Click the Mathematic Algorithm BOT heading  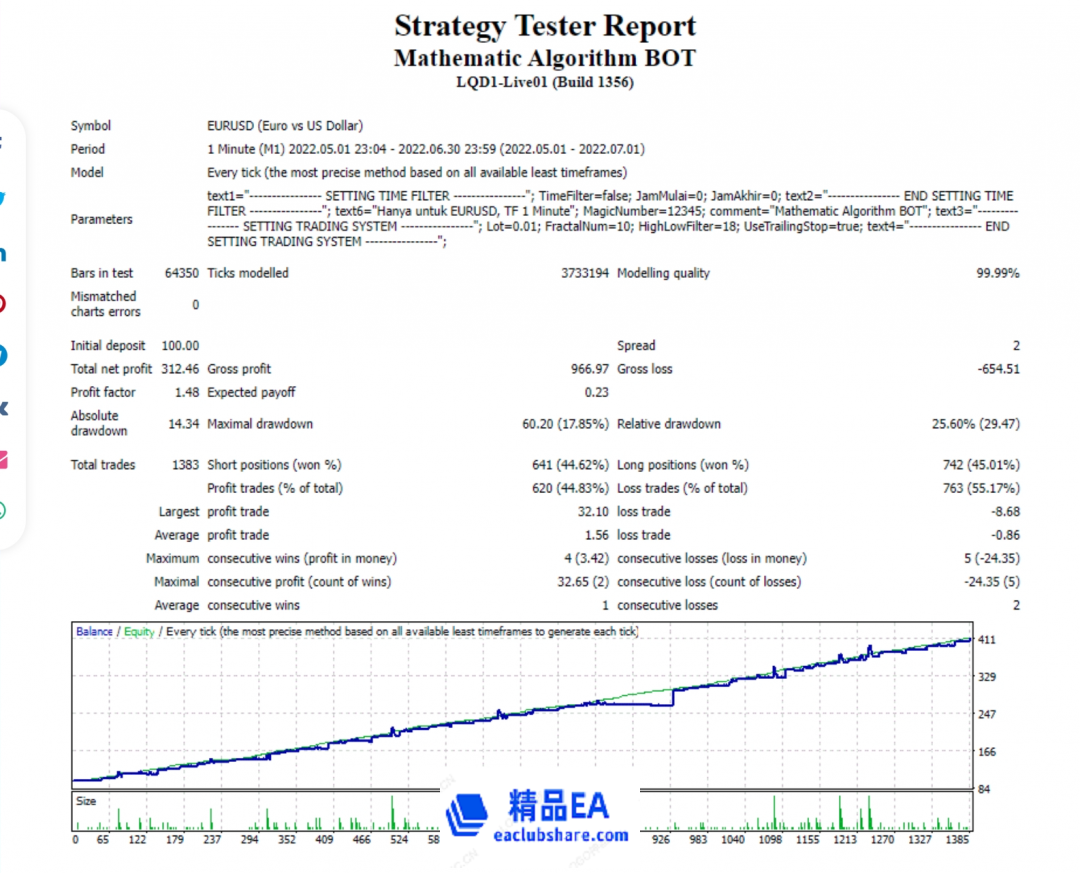(x=544, y=58)
